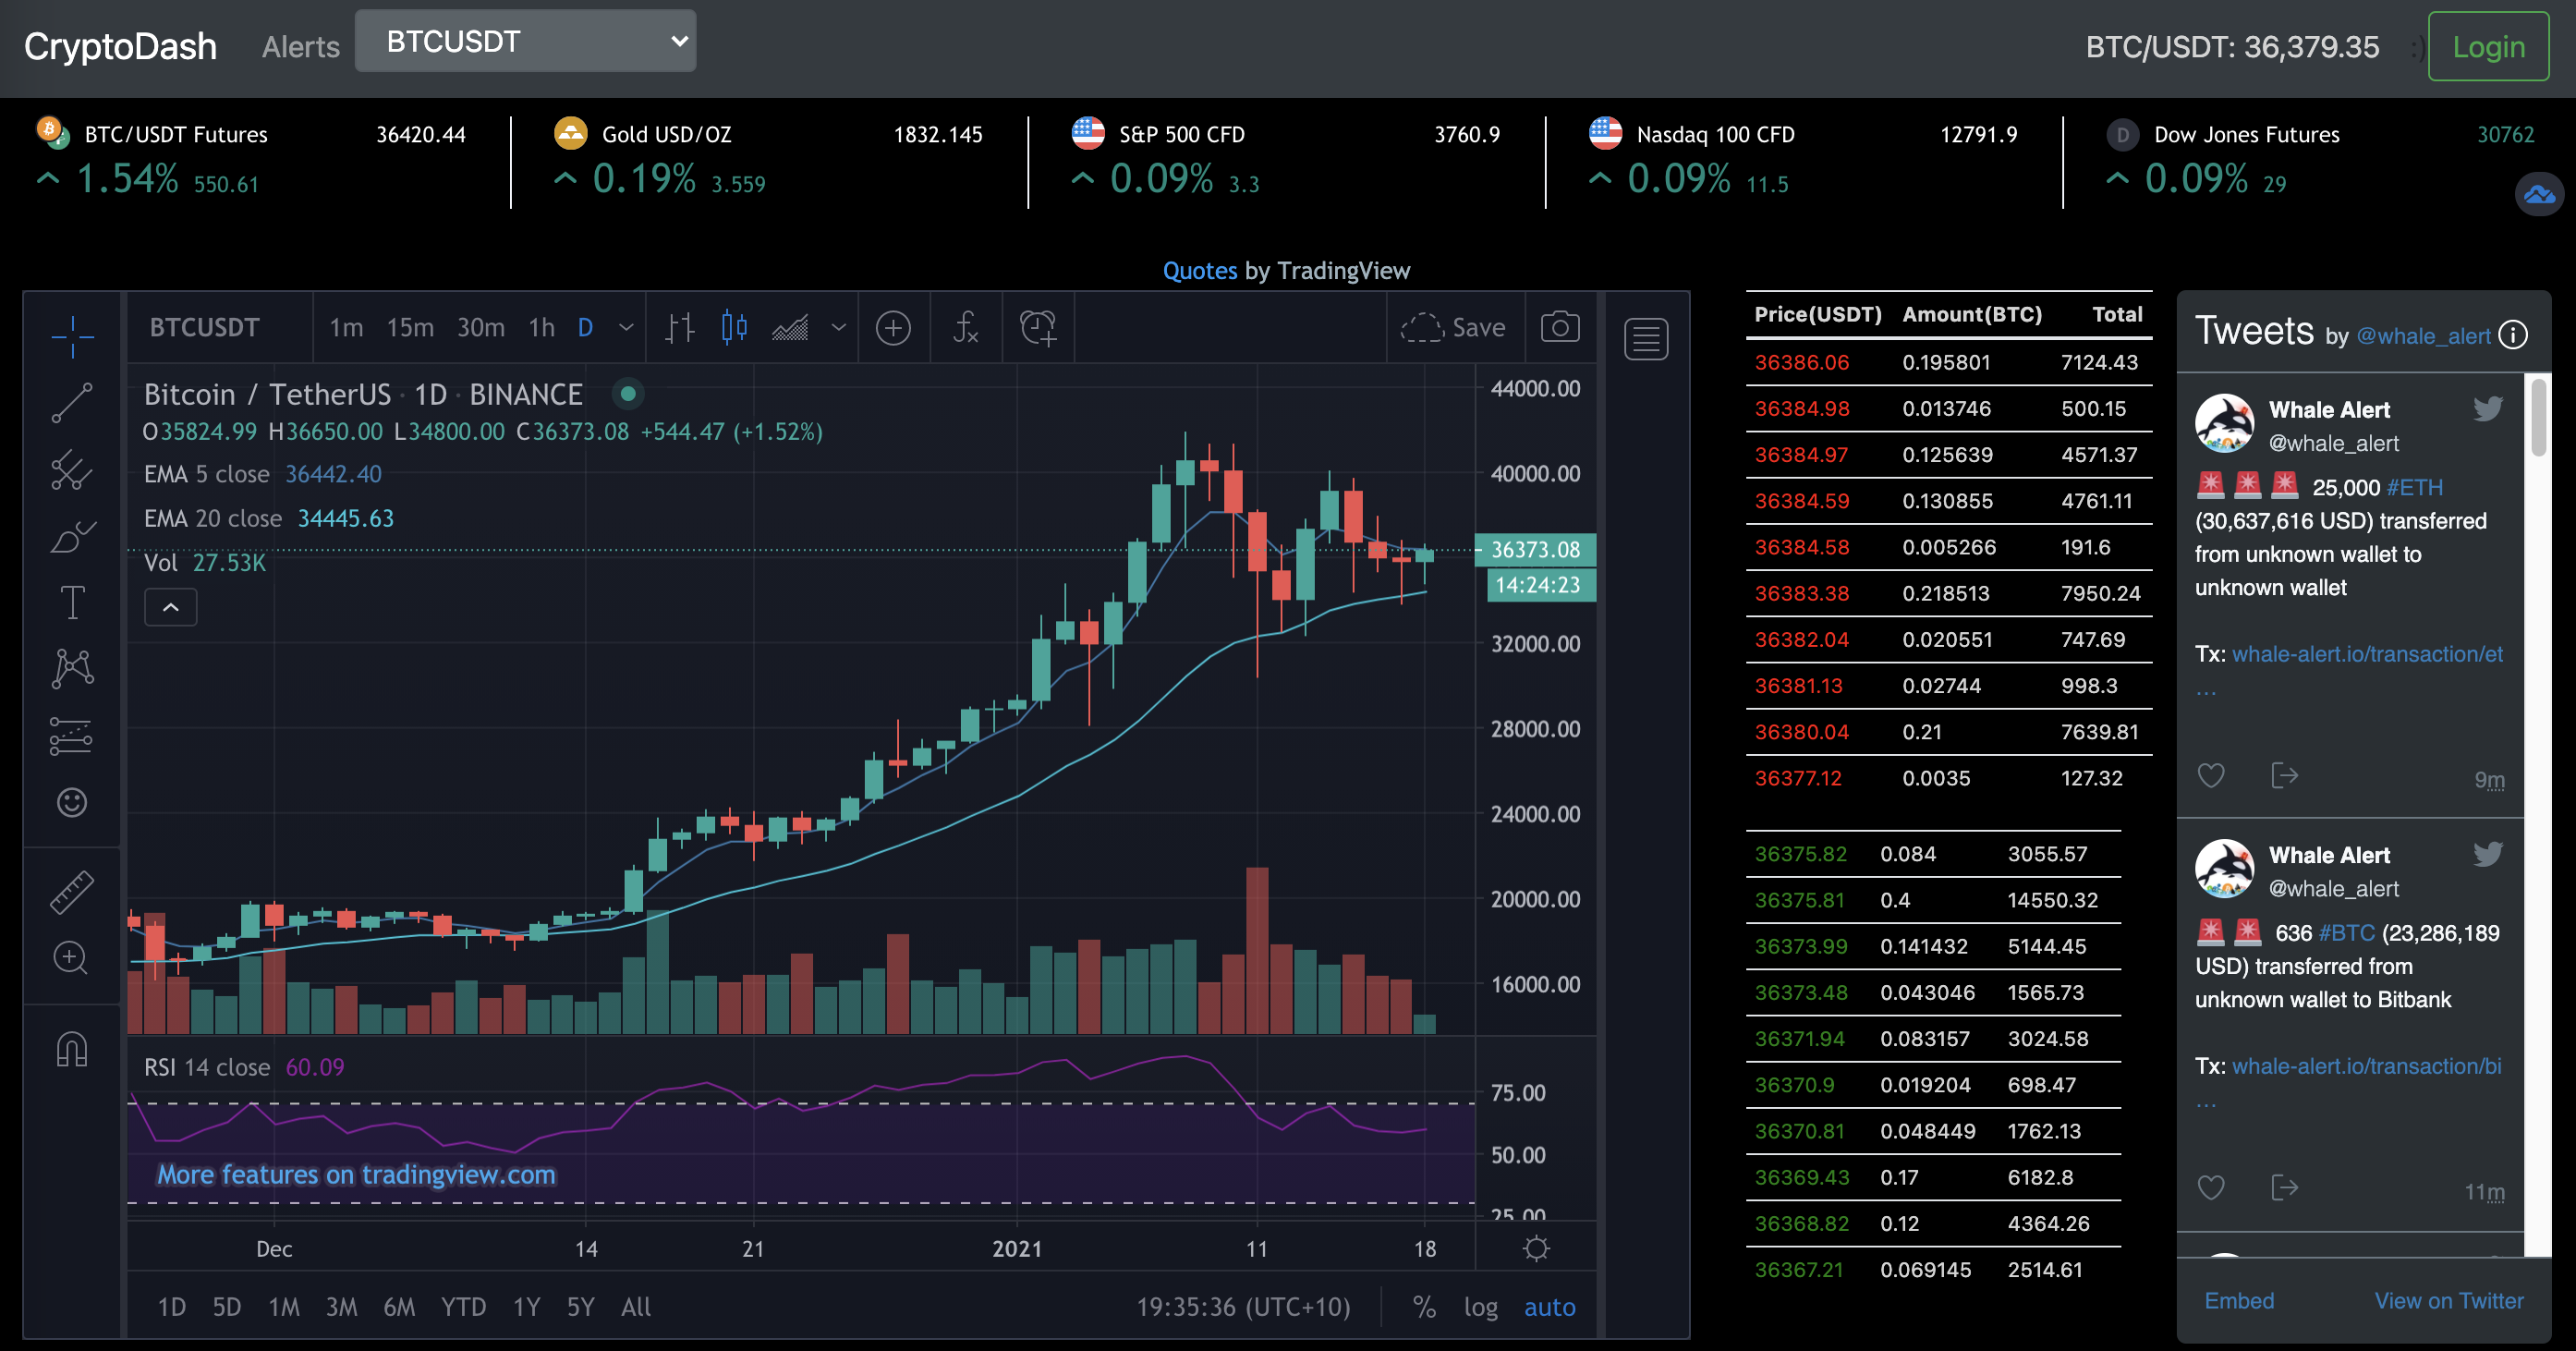2576x1351 pixels.
Task: Create an alert with clock icon
Action: 1038,327
